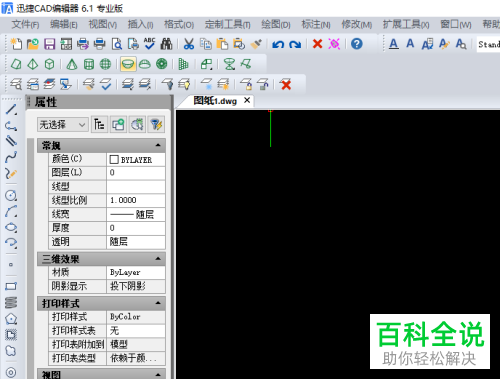
Task: Click the Quick select funnel icon
Action: pos(156,125)
